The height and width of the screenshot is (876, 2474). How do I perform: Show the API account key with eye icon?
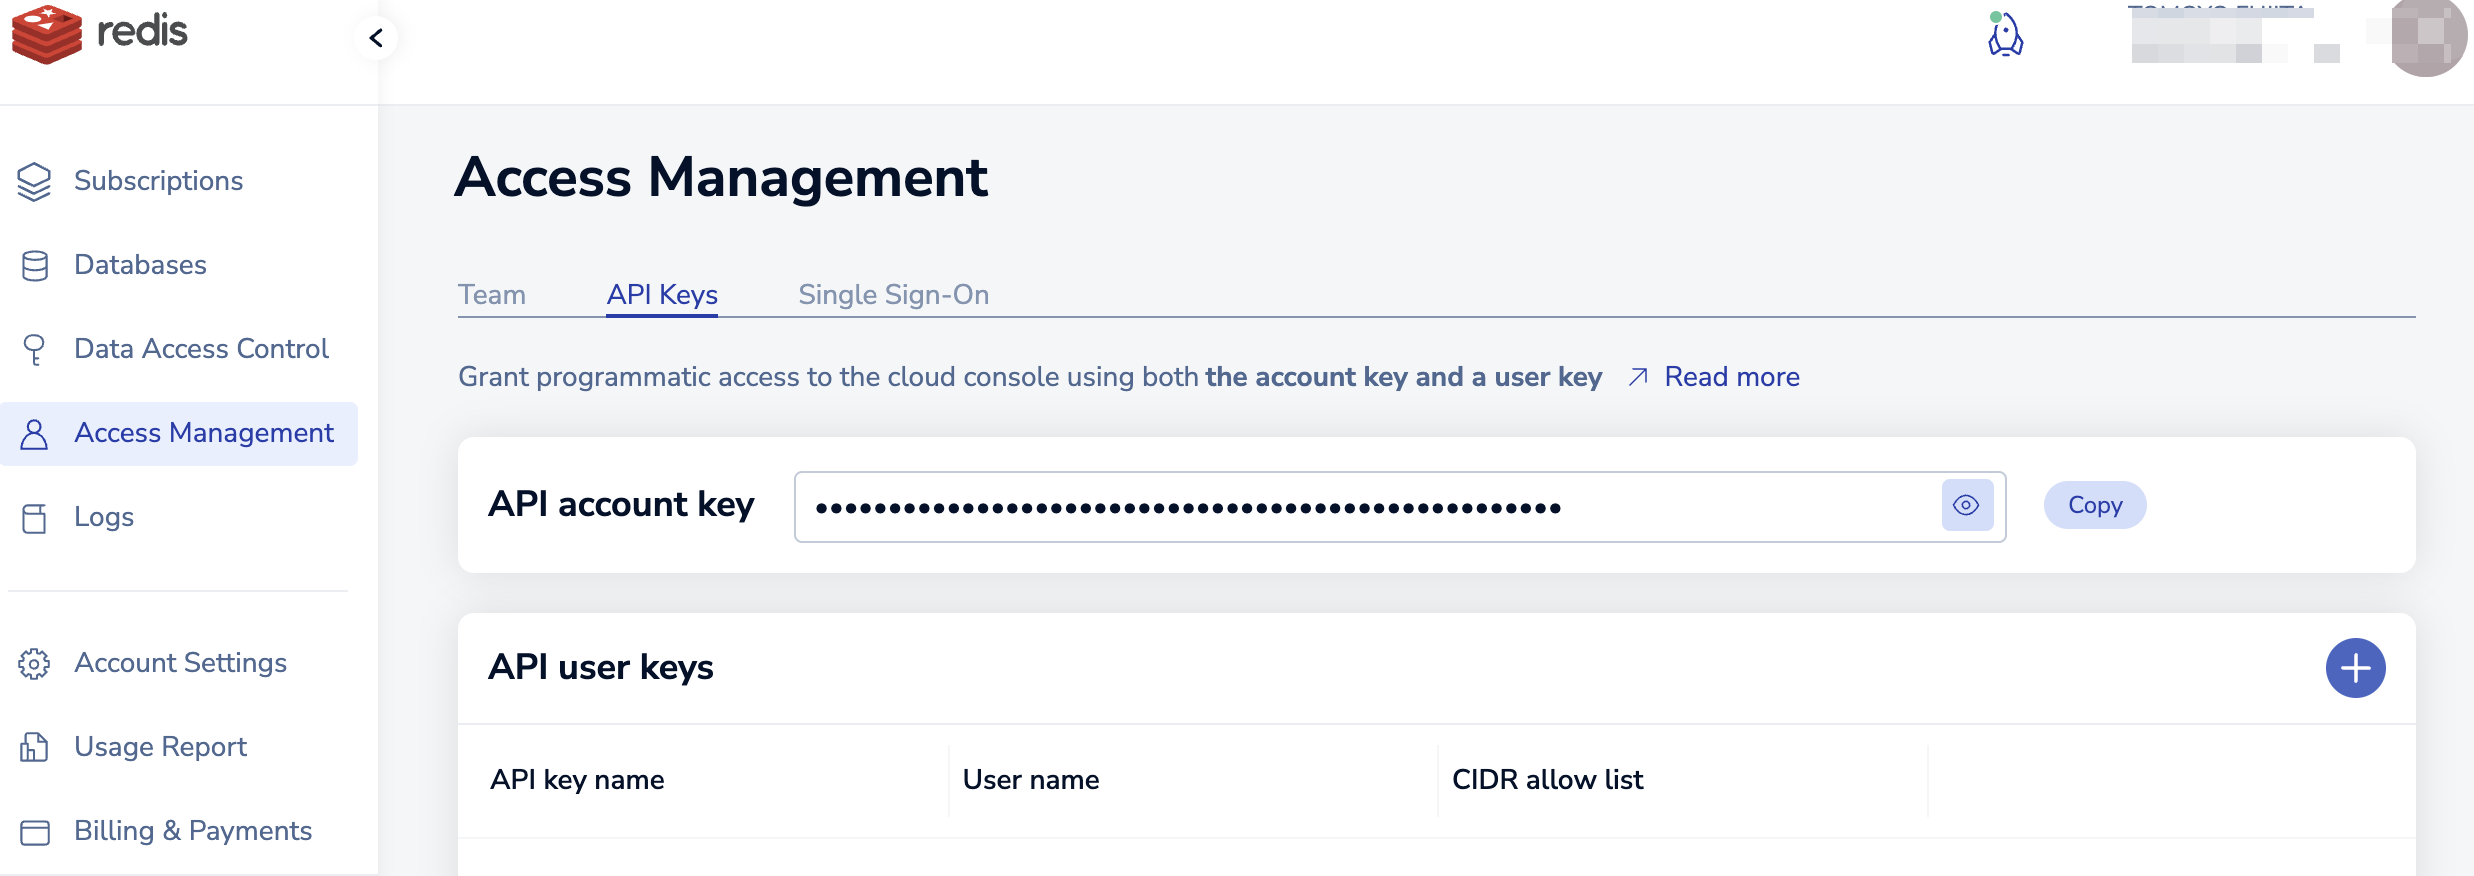[x=1966, y=506]
